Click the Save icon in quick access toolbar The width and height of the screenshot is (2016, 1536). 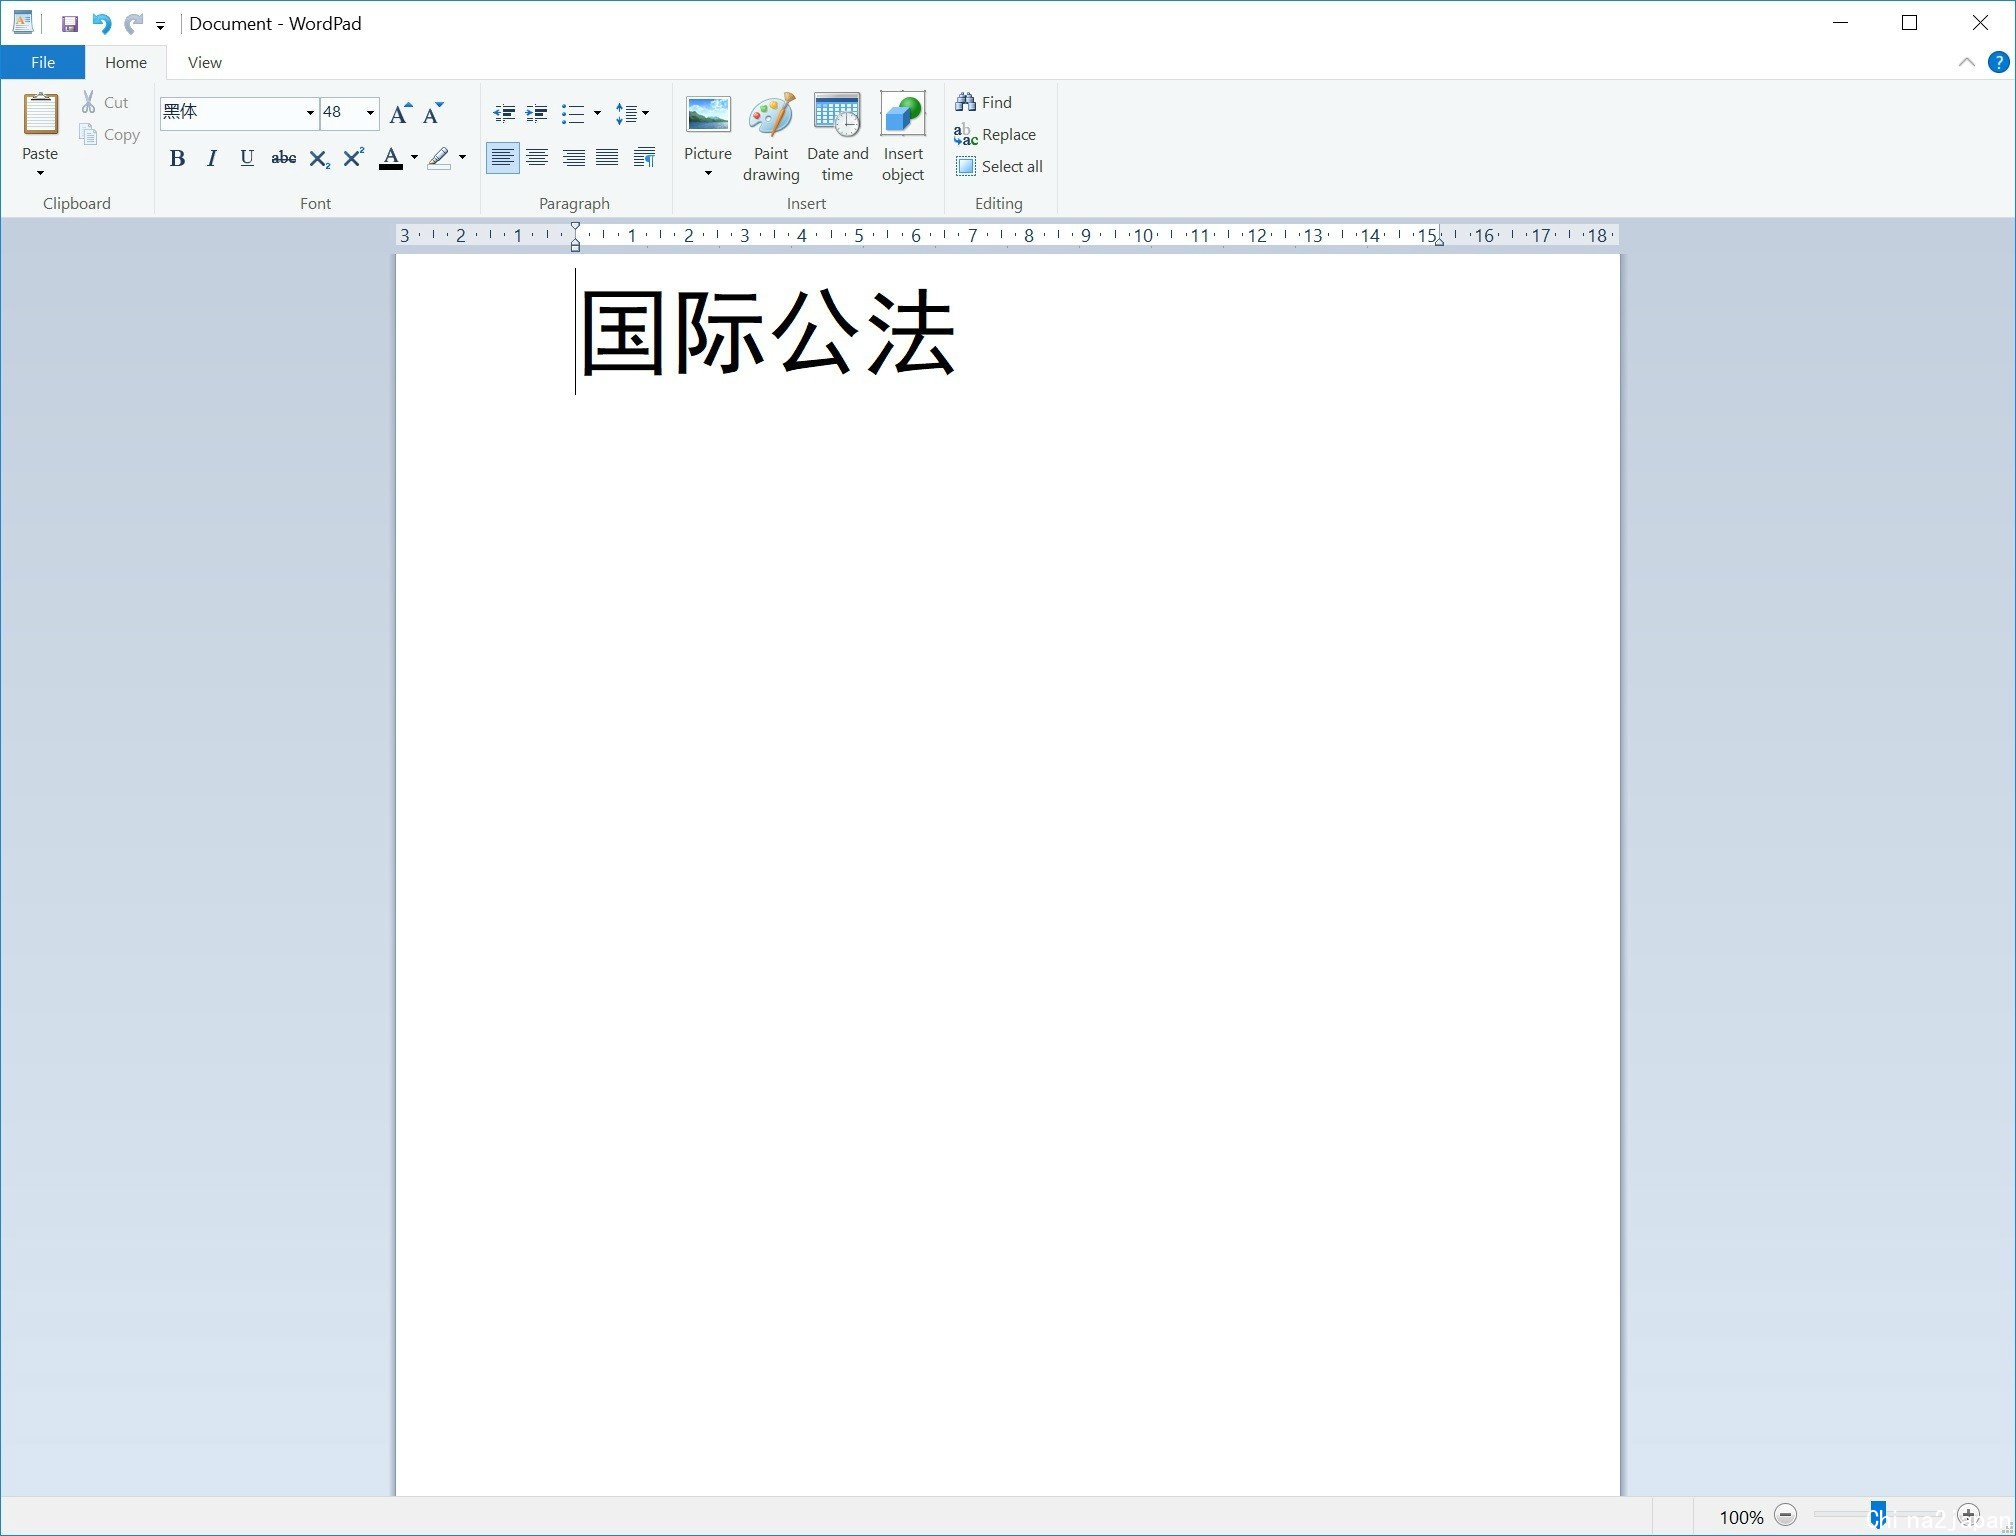coord(69,24)
